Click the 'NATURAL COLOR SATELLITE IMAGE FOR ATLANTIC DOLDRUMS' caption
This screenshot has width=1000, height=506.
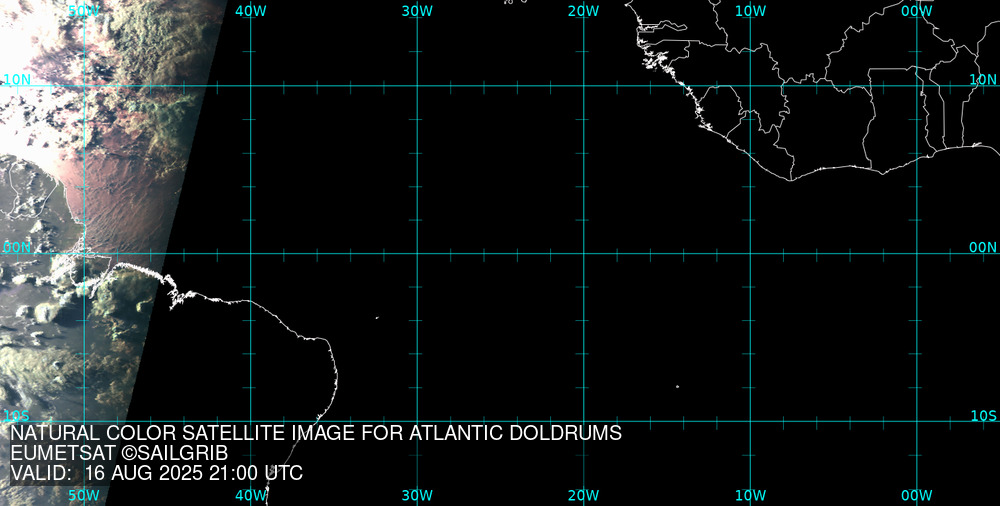[x=316, y=433]
